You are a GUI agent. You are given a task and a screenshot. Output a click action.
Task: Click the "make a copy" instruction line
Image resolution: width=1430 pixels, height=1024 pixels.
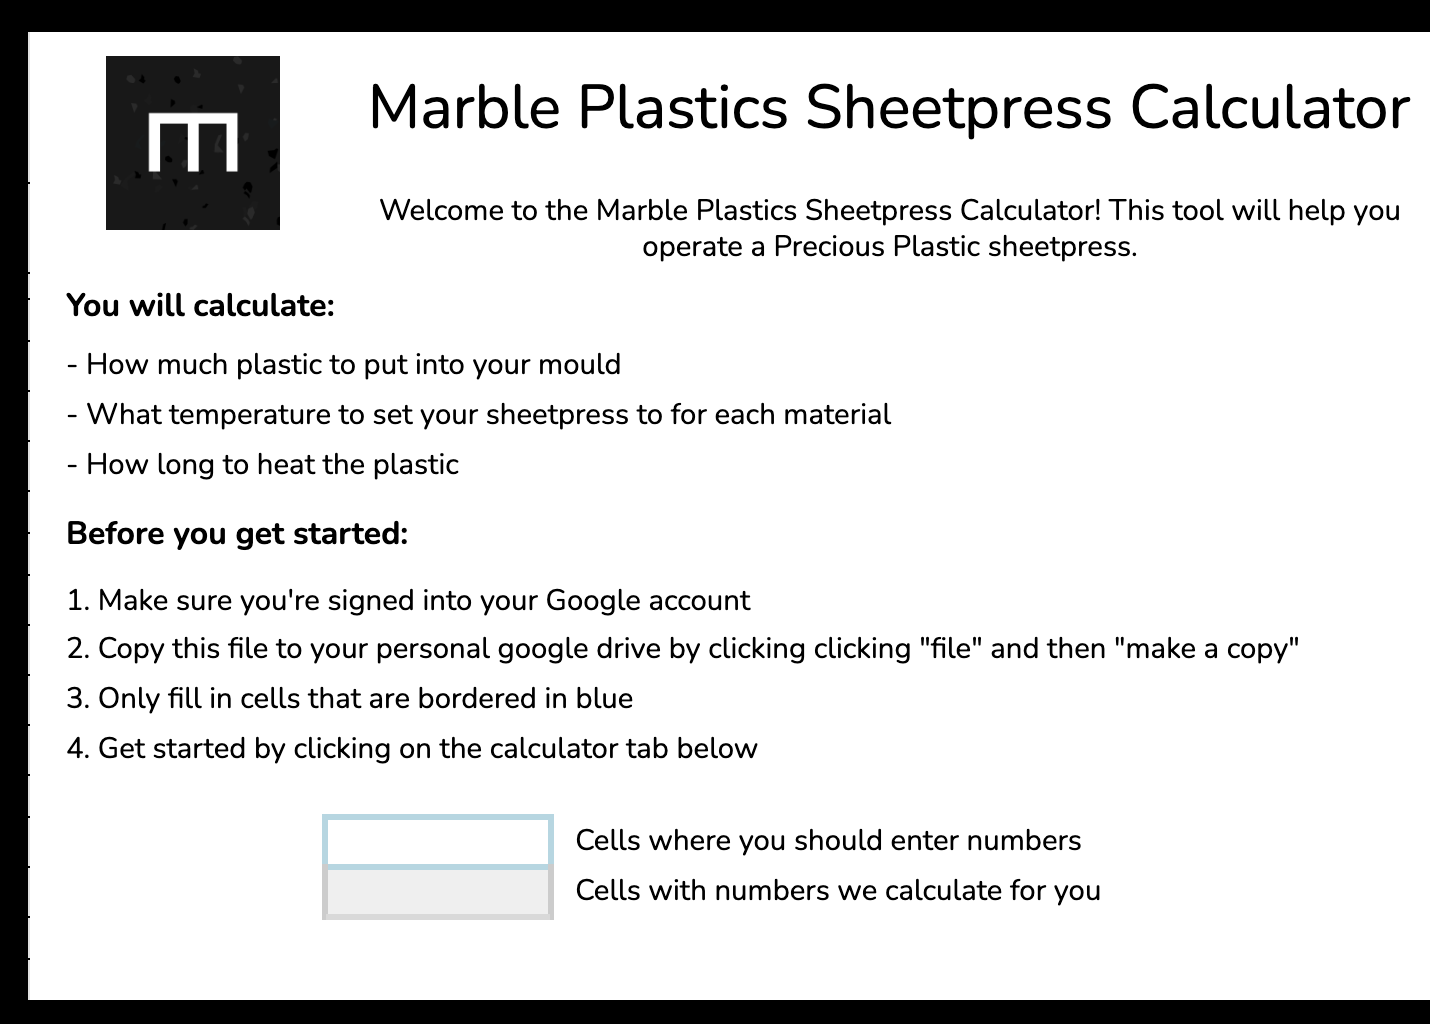click(x=683, y=649)
